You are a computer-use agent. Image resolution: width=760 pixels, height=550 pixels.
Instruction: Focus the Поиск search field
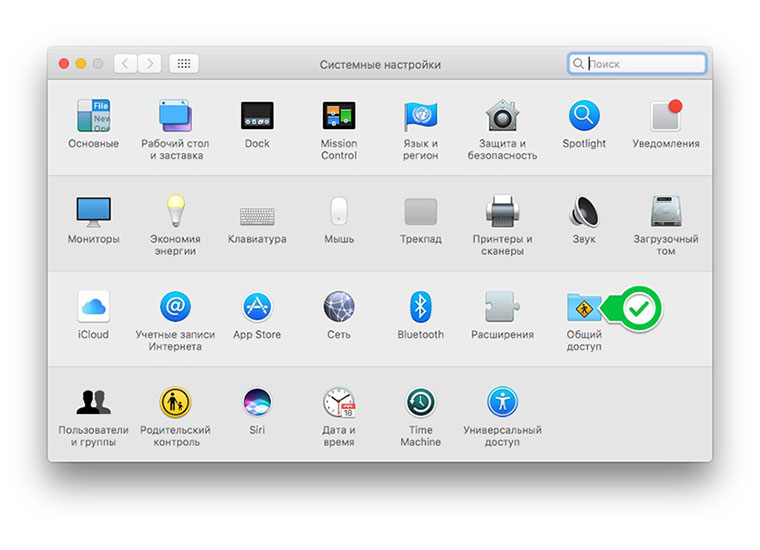(637, 63)
